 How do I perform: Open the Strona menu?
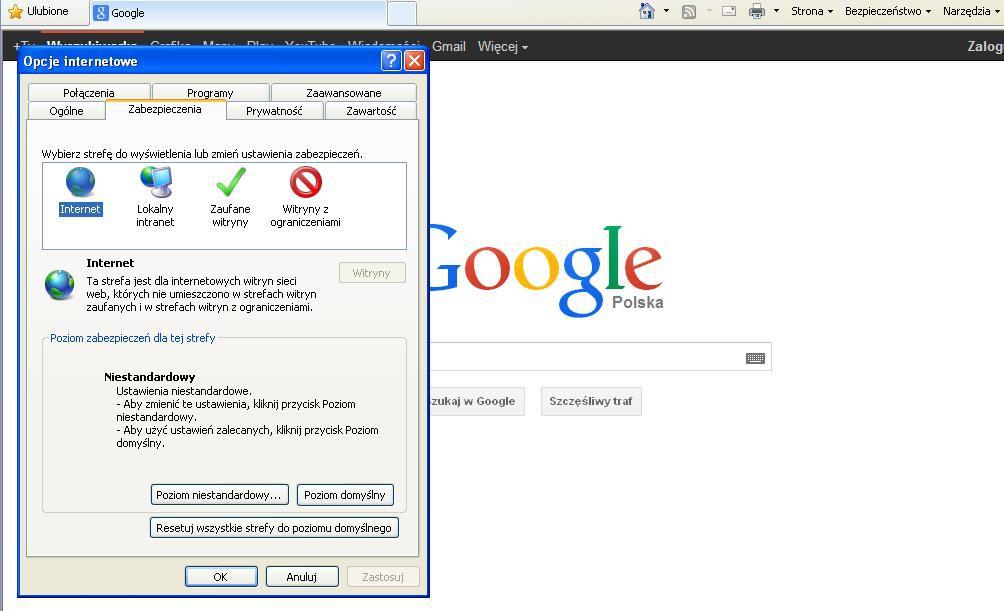point(812,11)
